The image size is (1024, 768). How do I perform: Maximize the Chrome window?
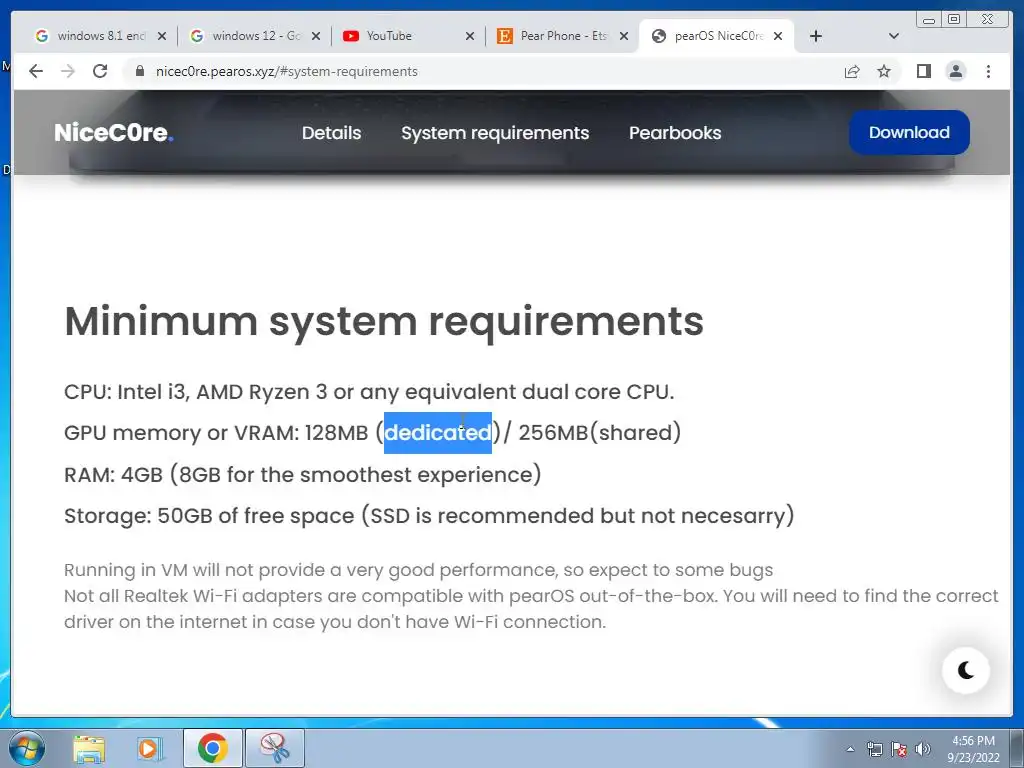coord(954,20)
